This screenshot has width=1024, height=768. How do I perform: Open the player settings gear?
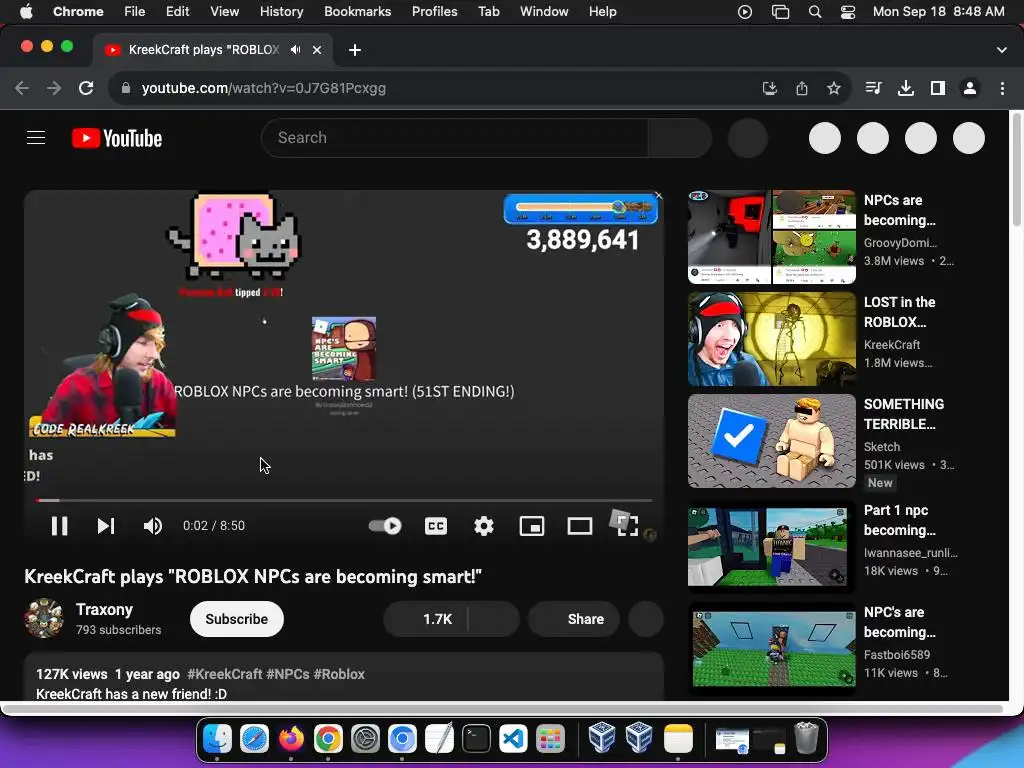click(x=484, y=526)
